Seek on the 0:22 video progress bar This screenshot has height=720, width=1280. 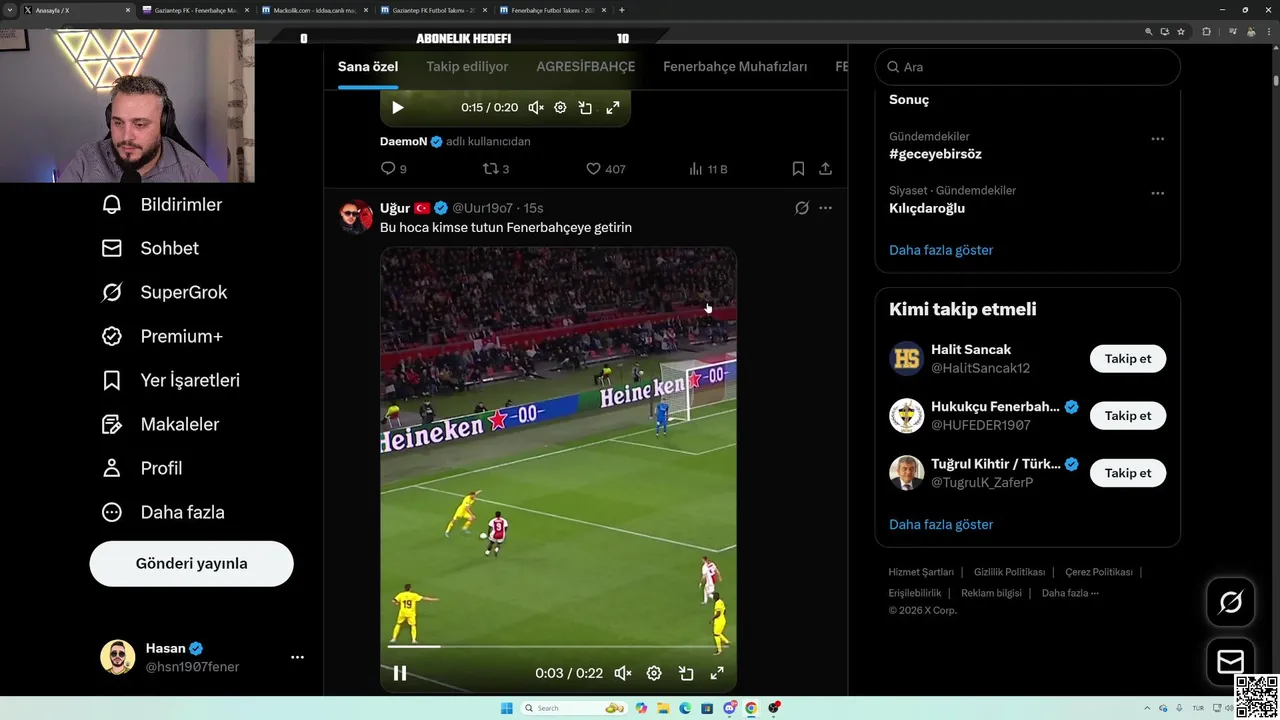pyautogui.click(x=558, y=646)
